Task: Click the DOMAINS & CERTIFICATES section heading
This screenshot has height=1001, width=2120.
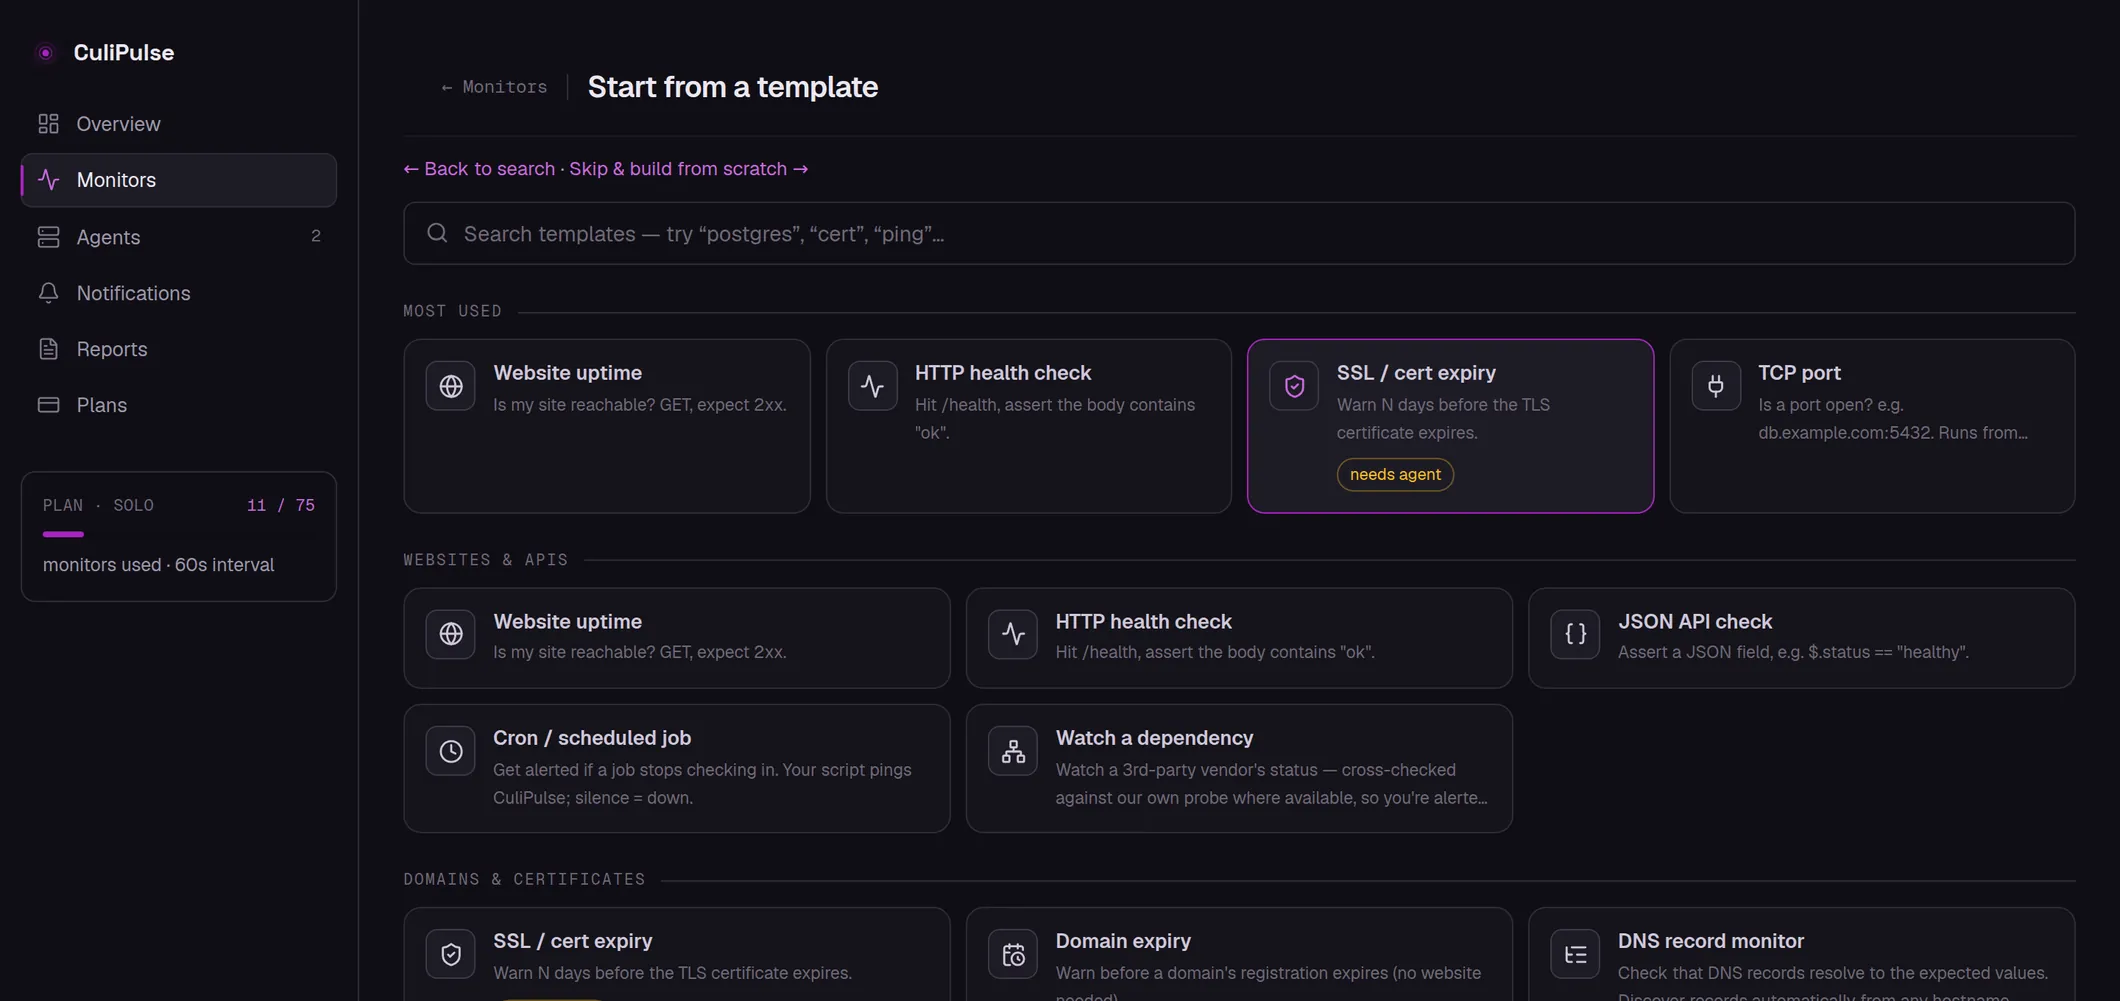Action: pos(524,879)
